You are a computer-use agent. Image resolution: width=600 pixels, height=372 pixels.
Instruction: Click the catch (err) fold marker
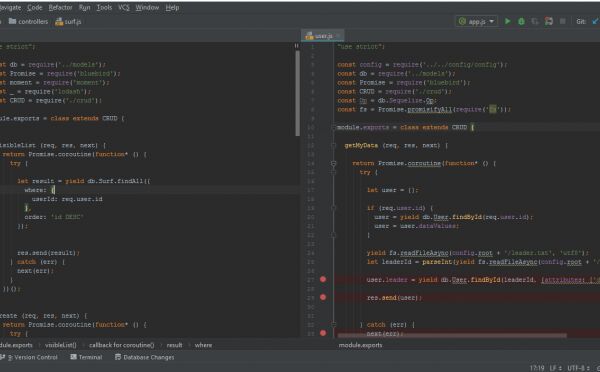(x=333, y=325)
